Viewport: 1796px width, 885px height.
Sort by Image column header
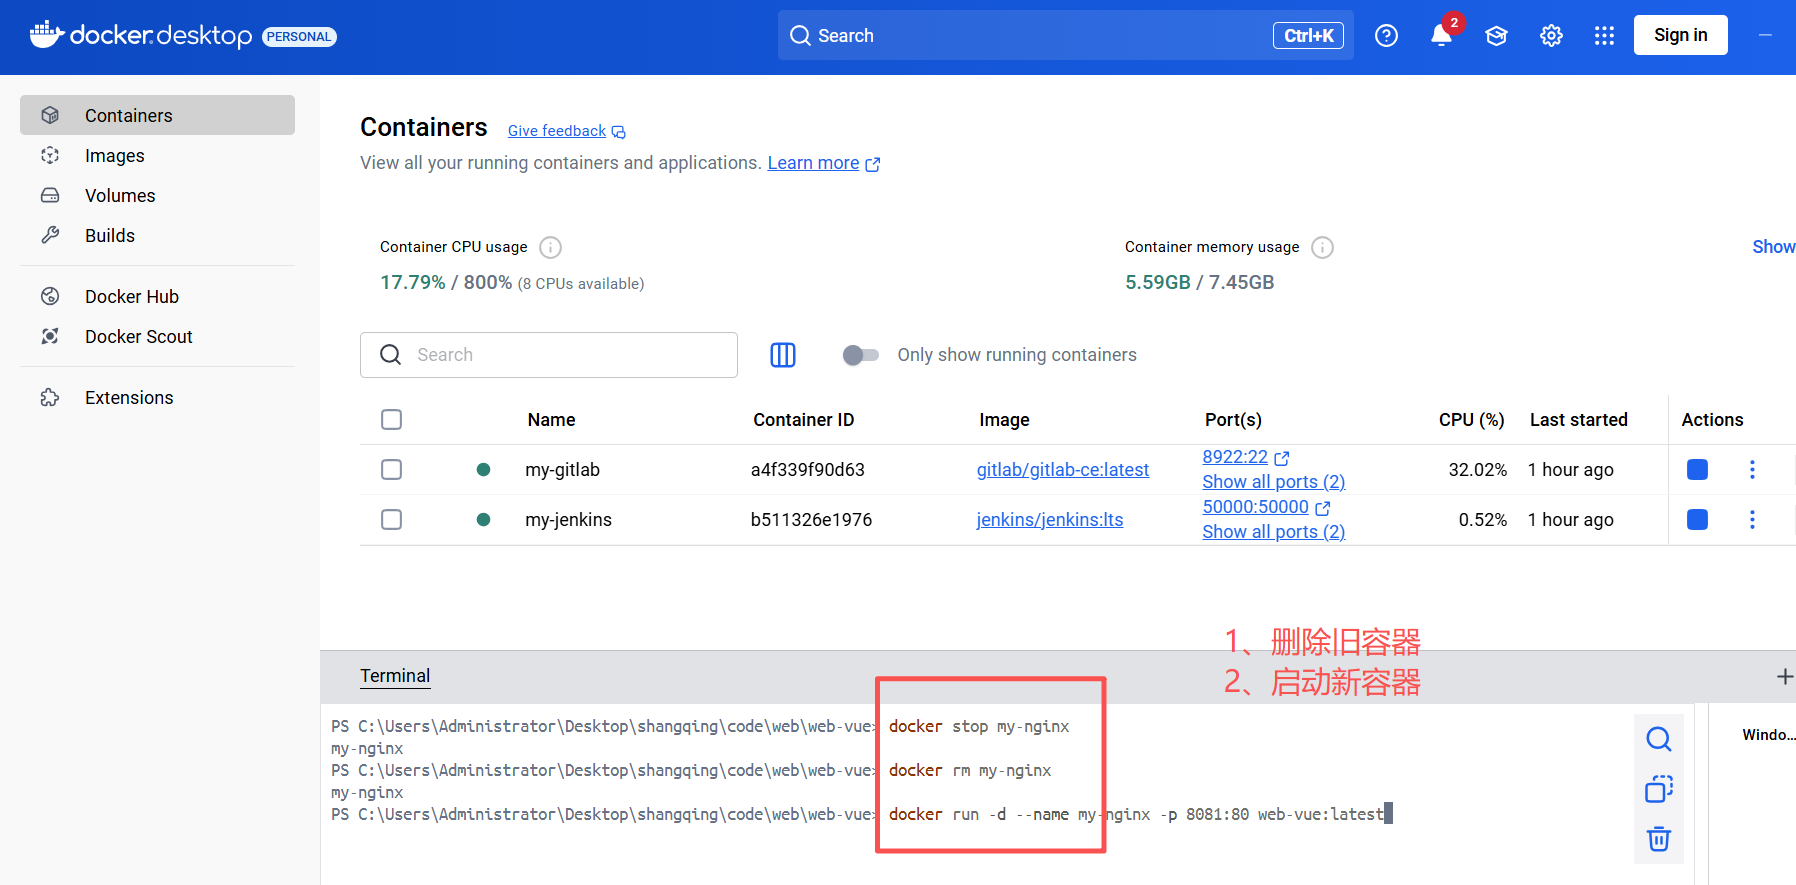(1004, 420)
